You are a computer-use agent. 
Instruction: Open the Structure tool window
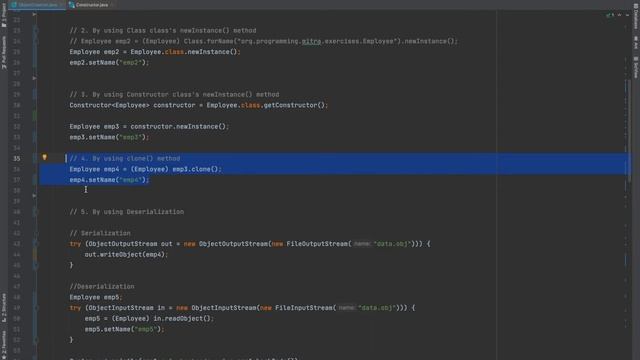[x=4, y=307]
